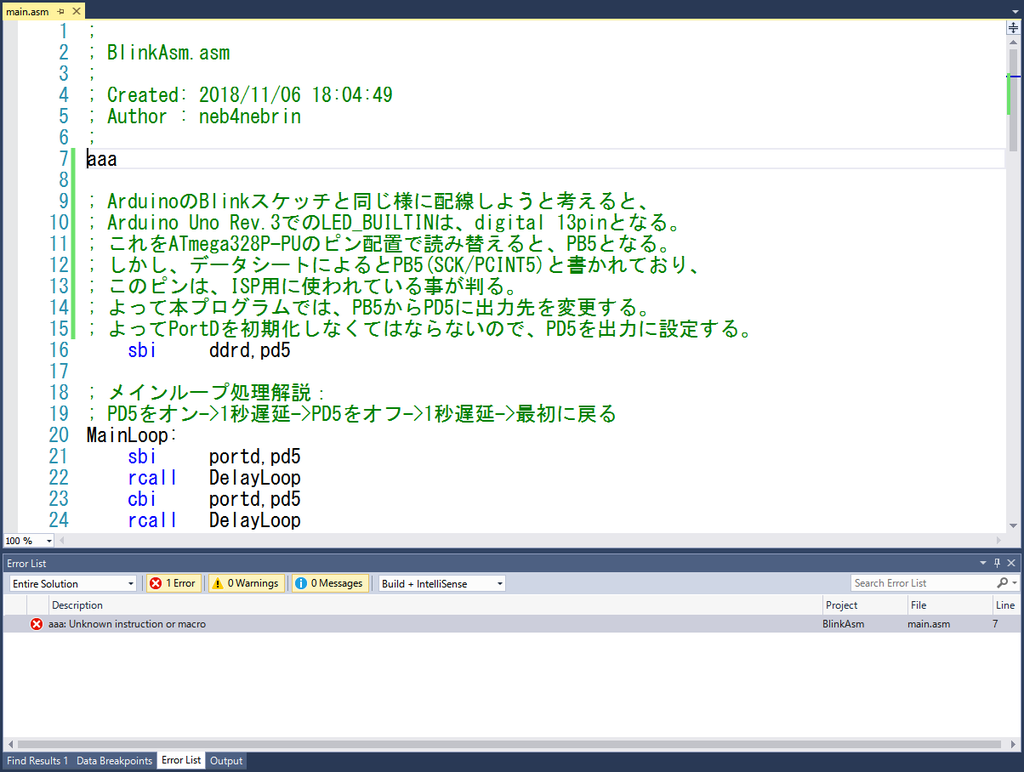Click the BlinkAsm project cell in error row
This screenshot has height=772, width=1024.
tap(843, 624)
